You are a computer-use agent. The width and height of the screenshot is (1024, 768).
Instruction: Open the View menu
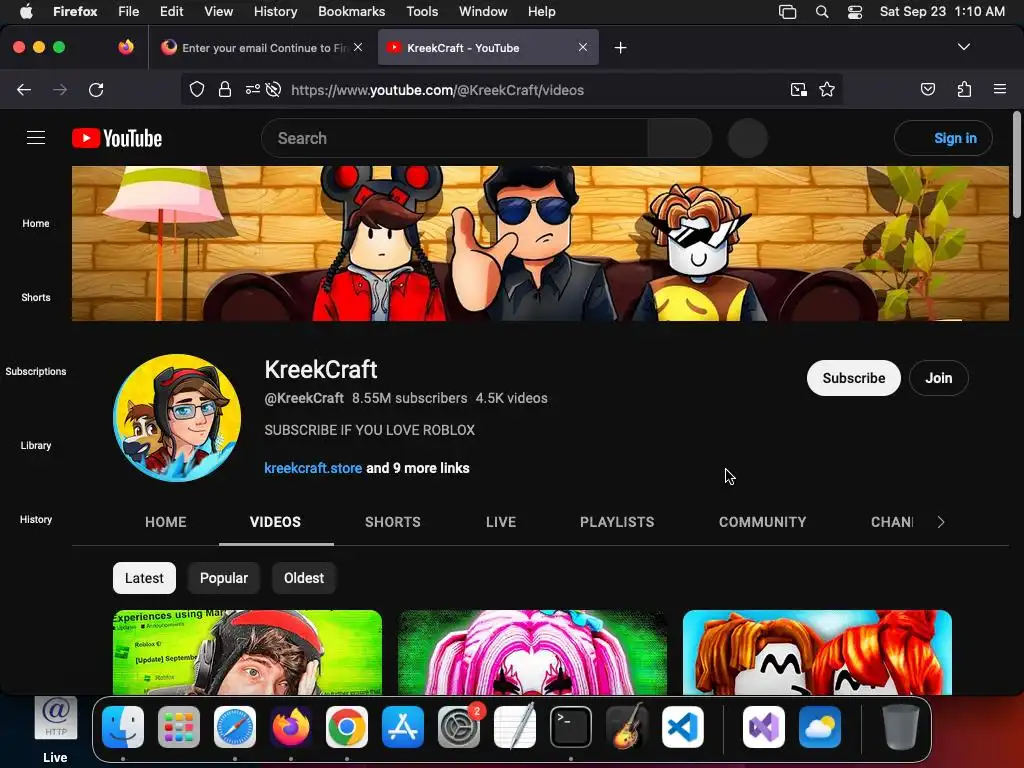pos(218,11)
